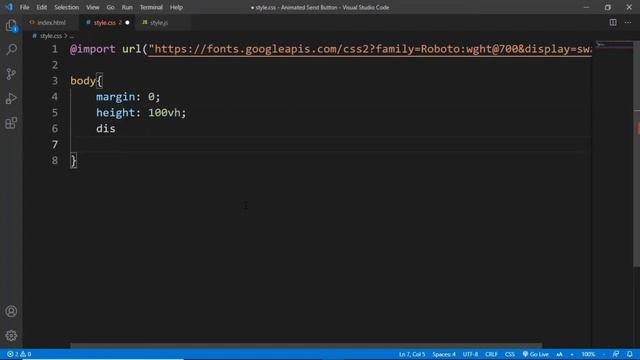Image resolution: width=640 pixels, height=360 pixels.
Task: Switch to the style.css tab
Action: coord(104,22)
